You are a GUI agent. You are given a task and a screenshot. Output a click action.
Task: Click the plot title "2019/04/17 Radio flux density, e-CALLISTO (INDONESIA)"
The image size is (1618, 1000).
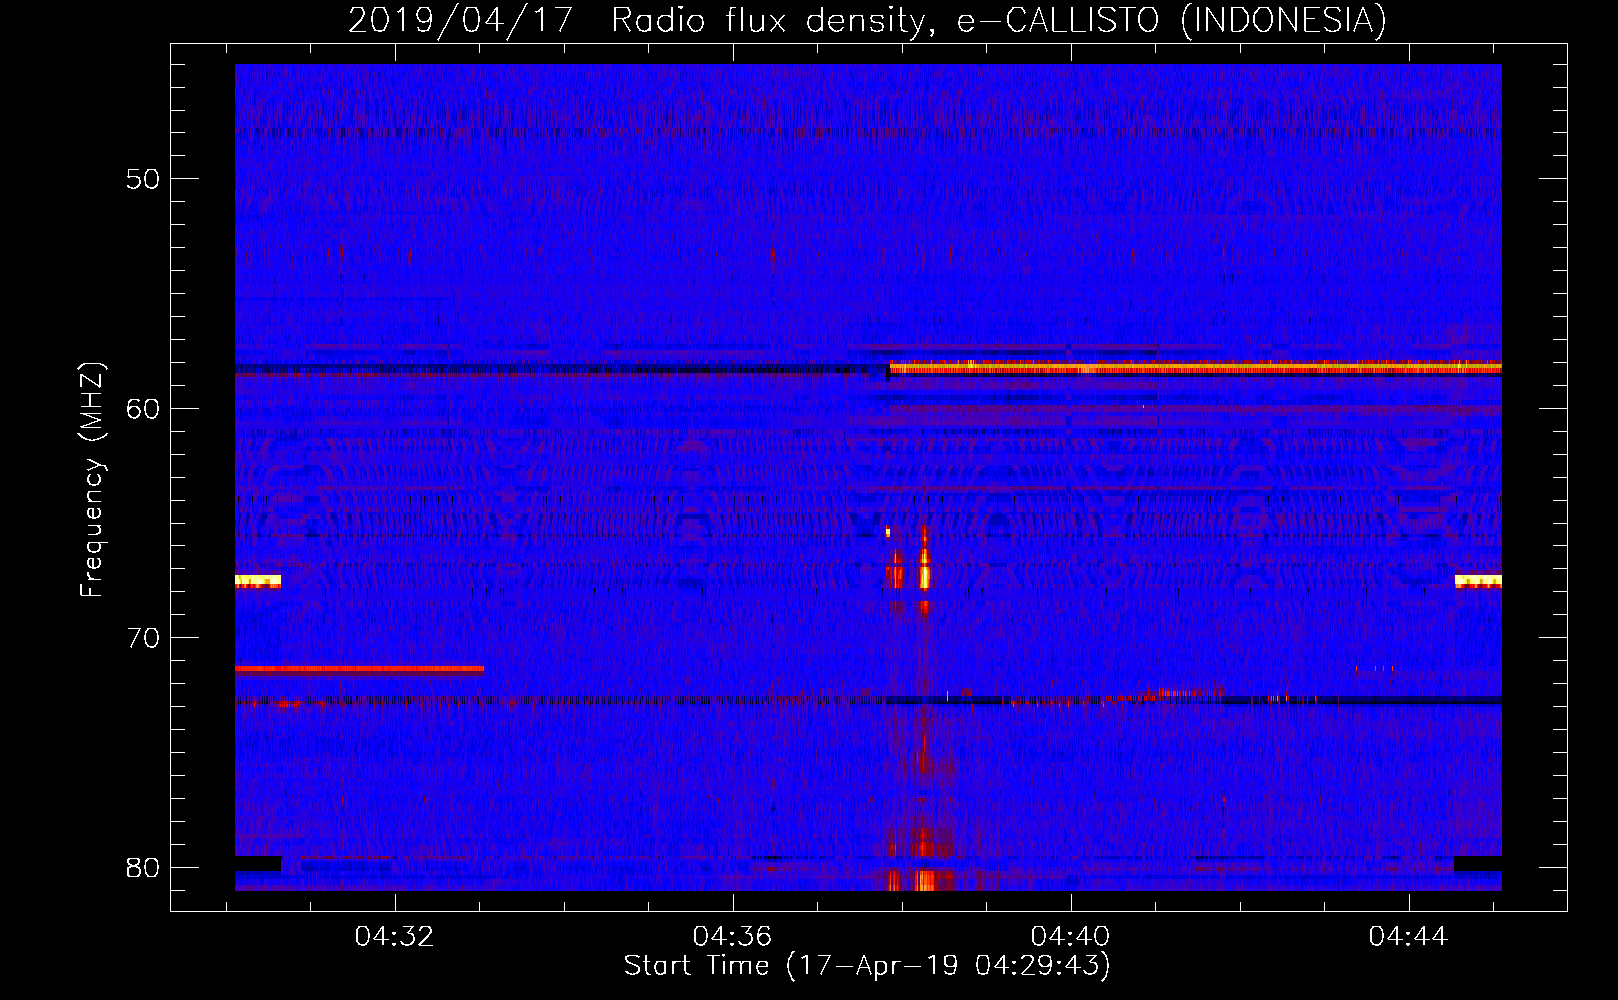coord(867,20)
